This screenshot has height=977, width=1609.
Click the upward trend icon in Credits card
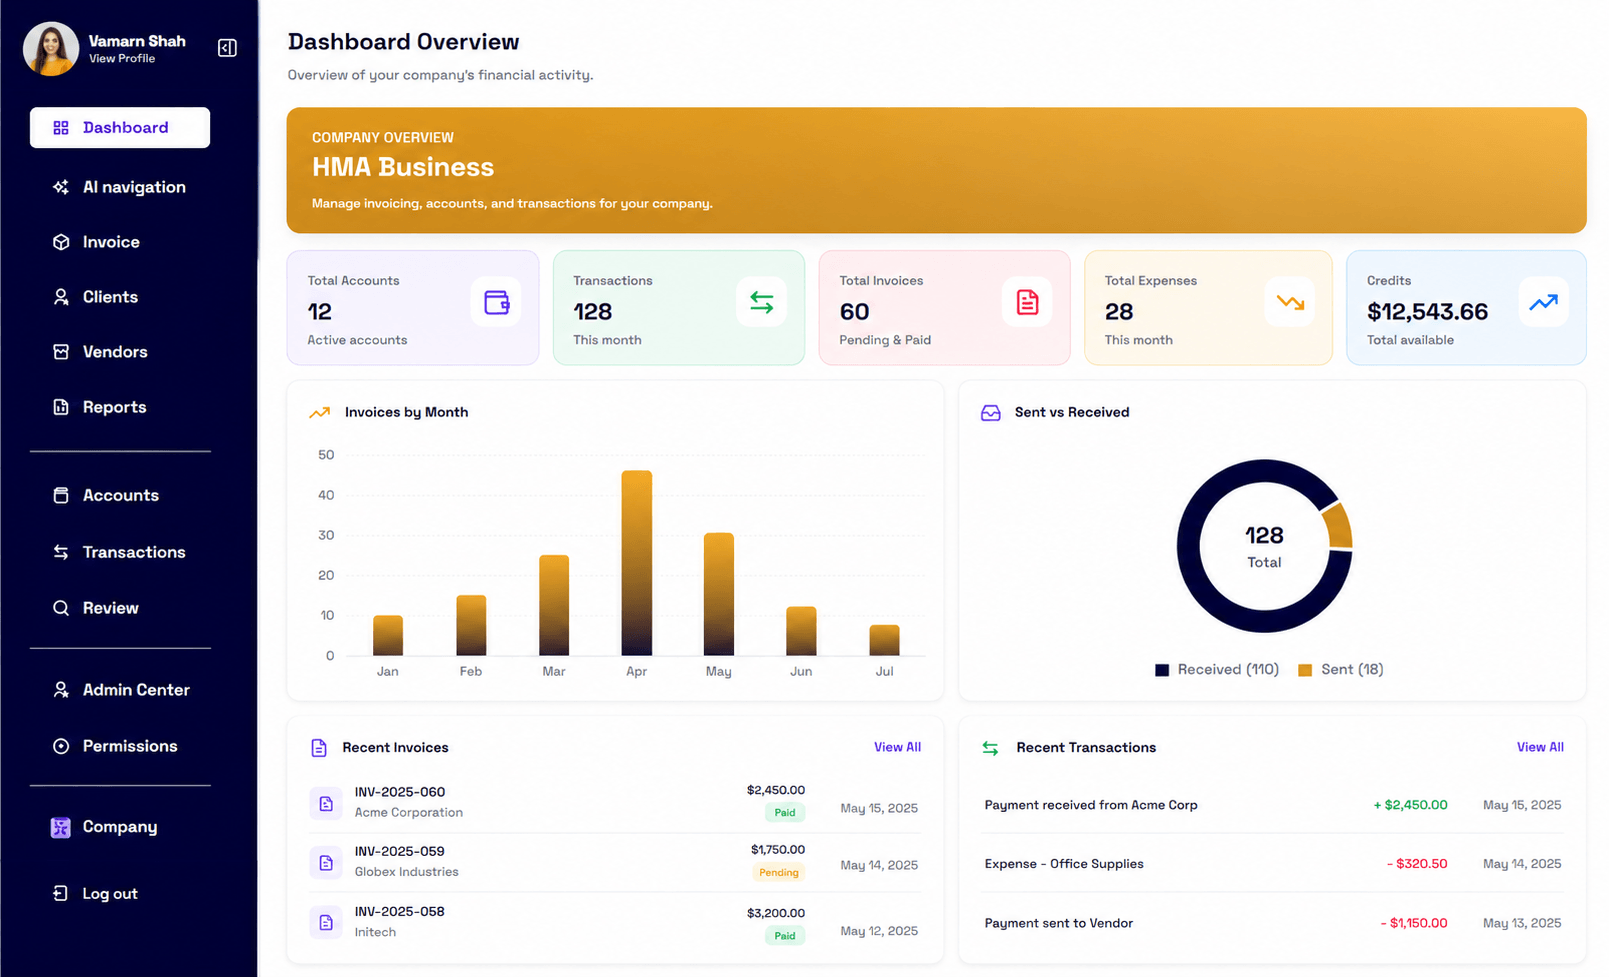1544,302
